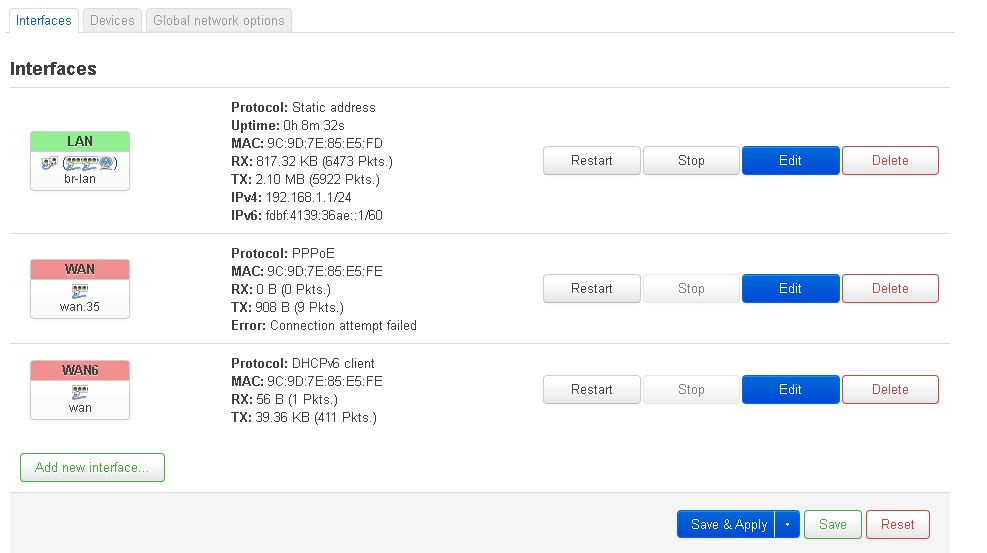Screen dimensions: 987x553
Task: Delete the WAN6 interface
Action: click(890, 389)
